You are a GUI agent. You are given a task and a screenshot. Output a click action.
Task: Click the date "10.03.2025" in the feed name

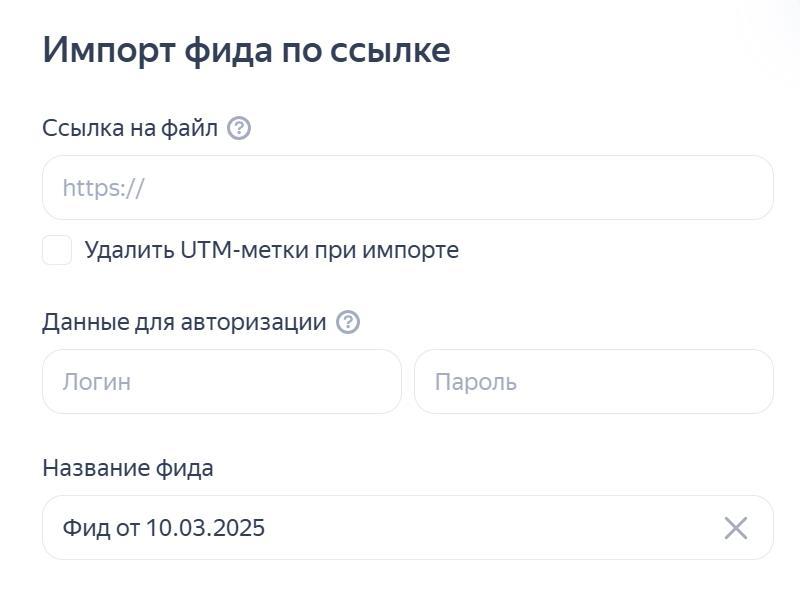pos(205,528)
